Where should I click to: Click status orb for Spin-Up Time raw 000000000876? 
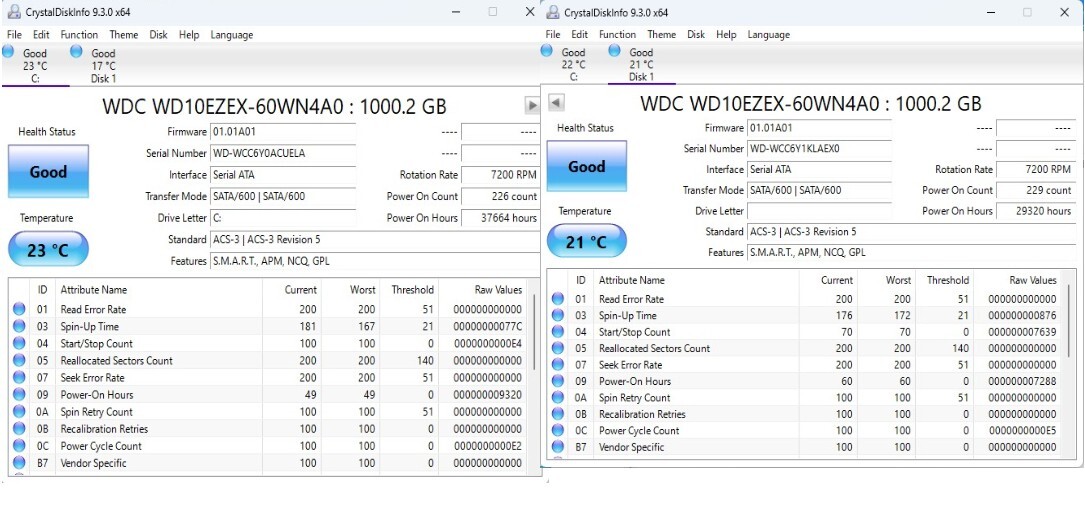[557, 316]
